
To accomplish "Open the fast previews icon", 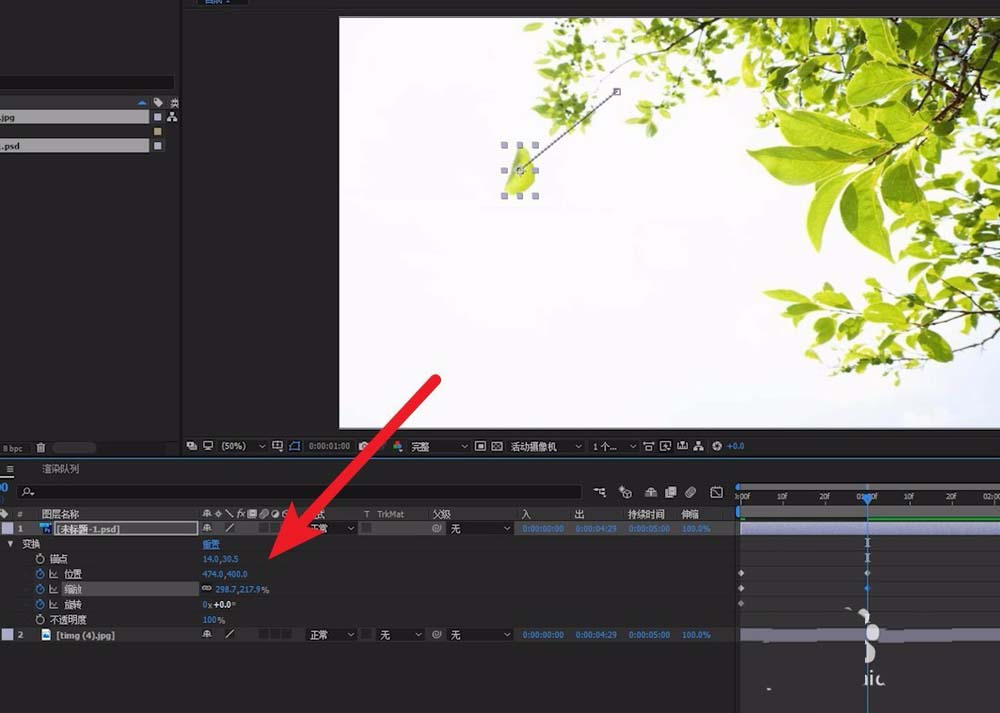I will coord(665,446).
